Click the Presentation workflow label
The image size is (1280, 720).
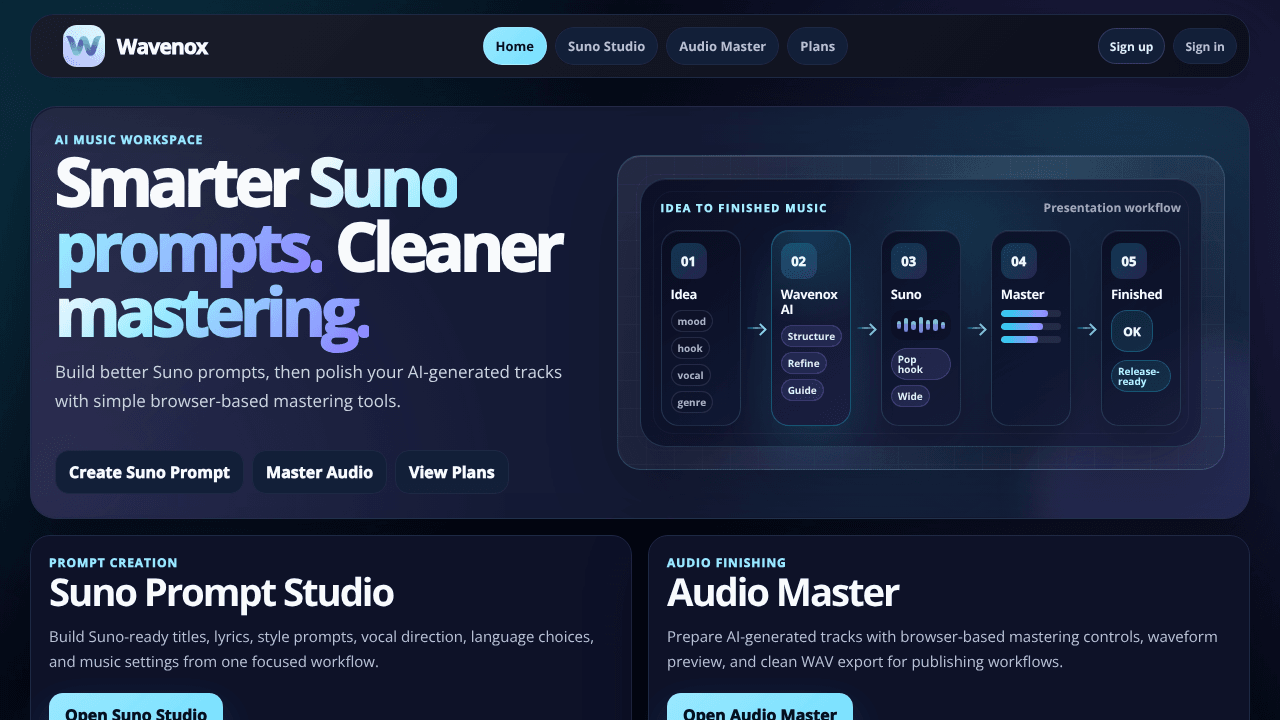(x=1112, y=208)
